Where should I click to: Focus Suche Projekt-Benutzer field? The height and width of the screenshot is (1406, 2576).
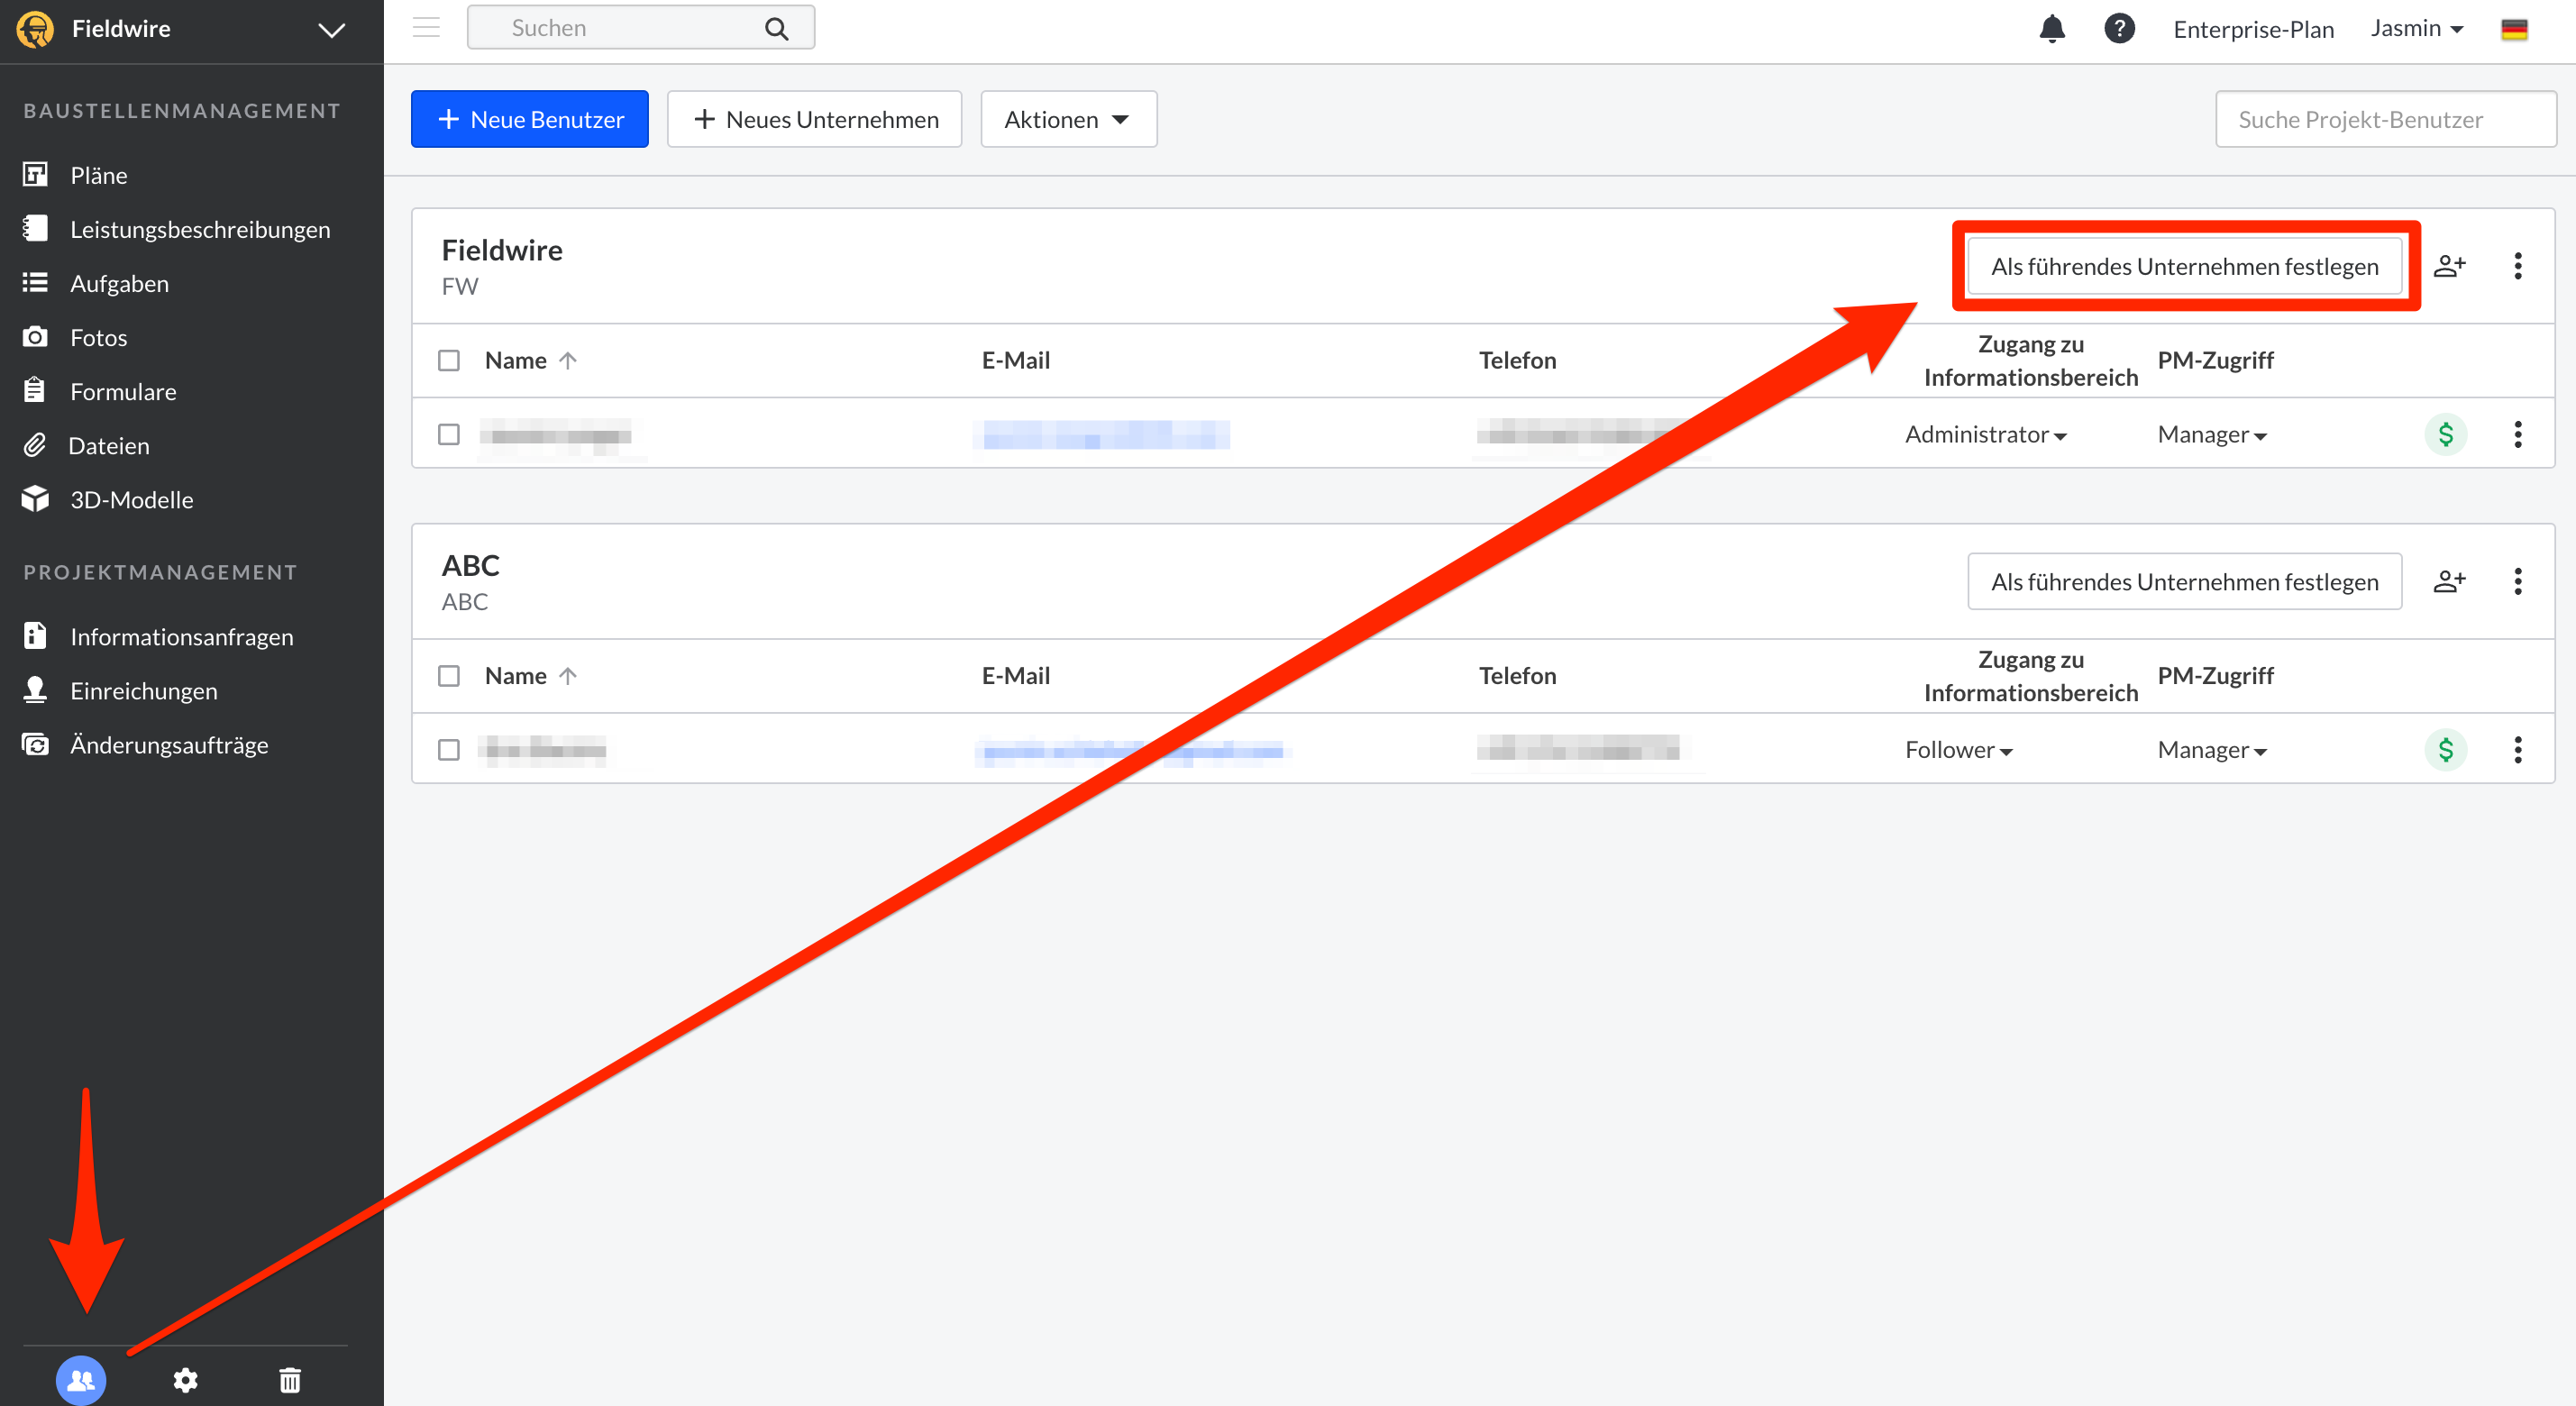(x=2386, y=119)
